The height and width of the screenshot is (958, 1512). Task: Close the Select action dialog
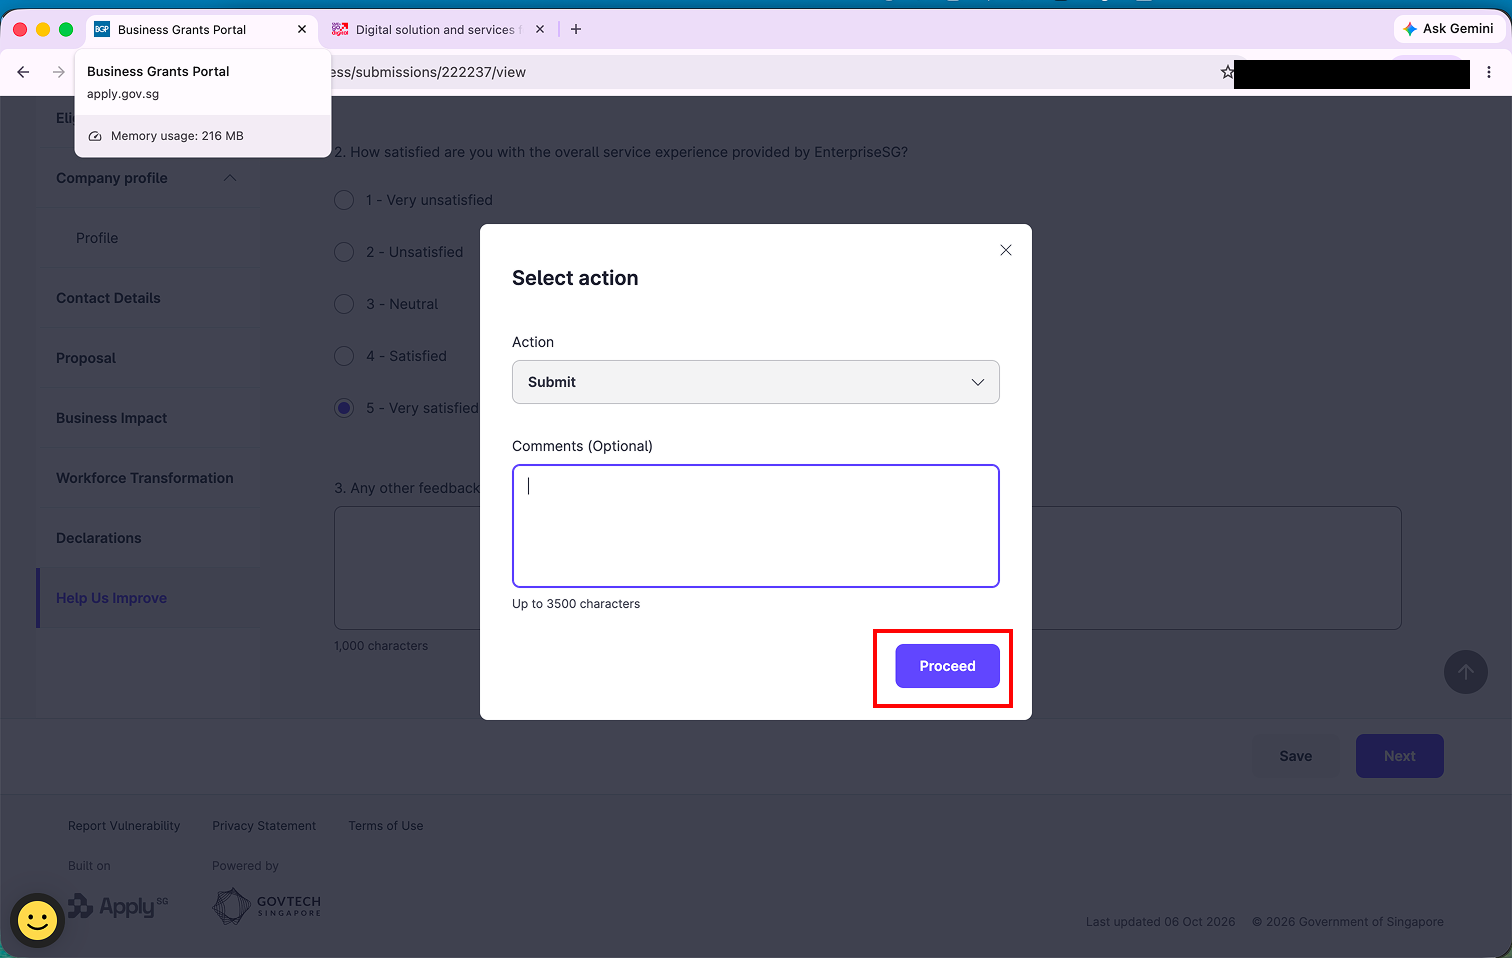click(1006, 250)
